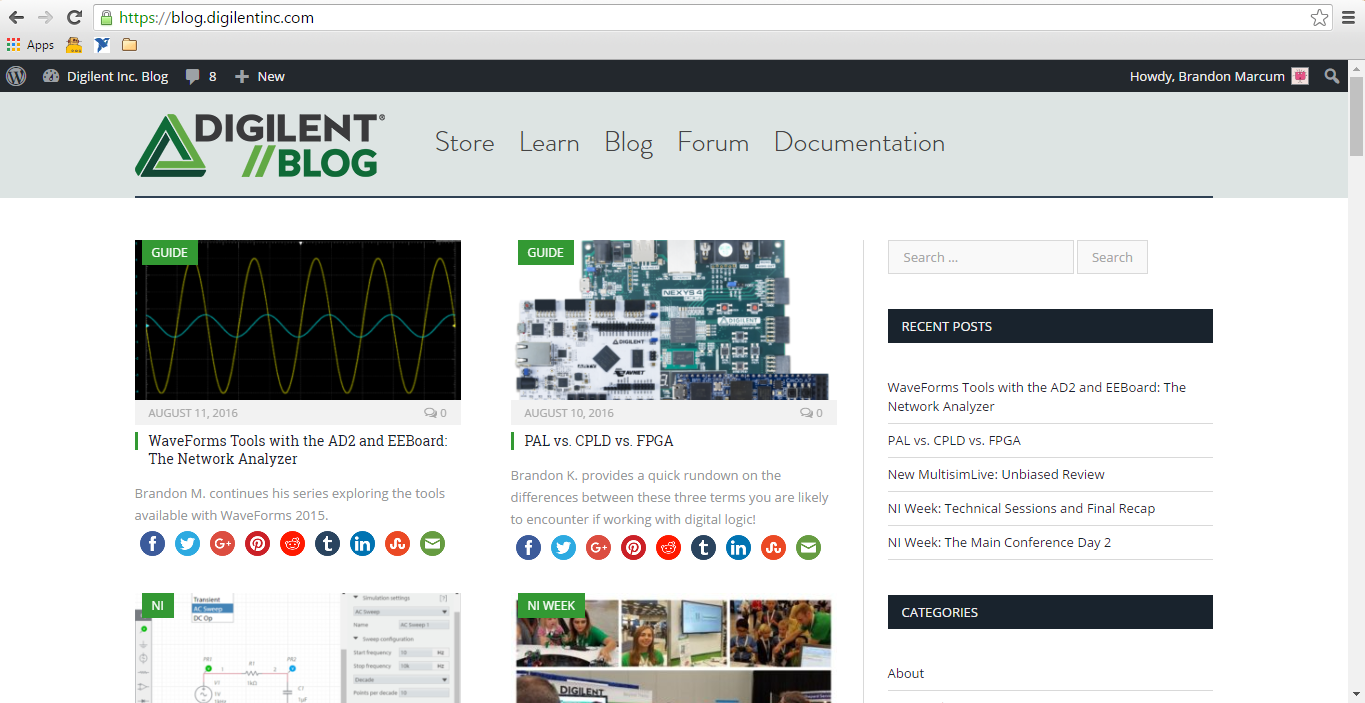Pin PAL vs. CPLD post on Pinterest

click(633, 547)
